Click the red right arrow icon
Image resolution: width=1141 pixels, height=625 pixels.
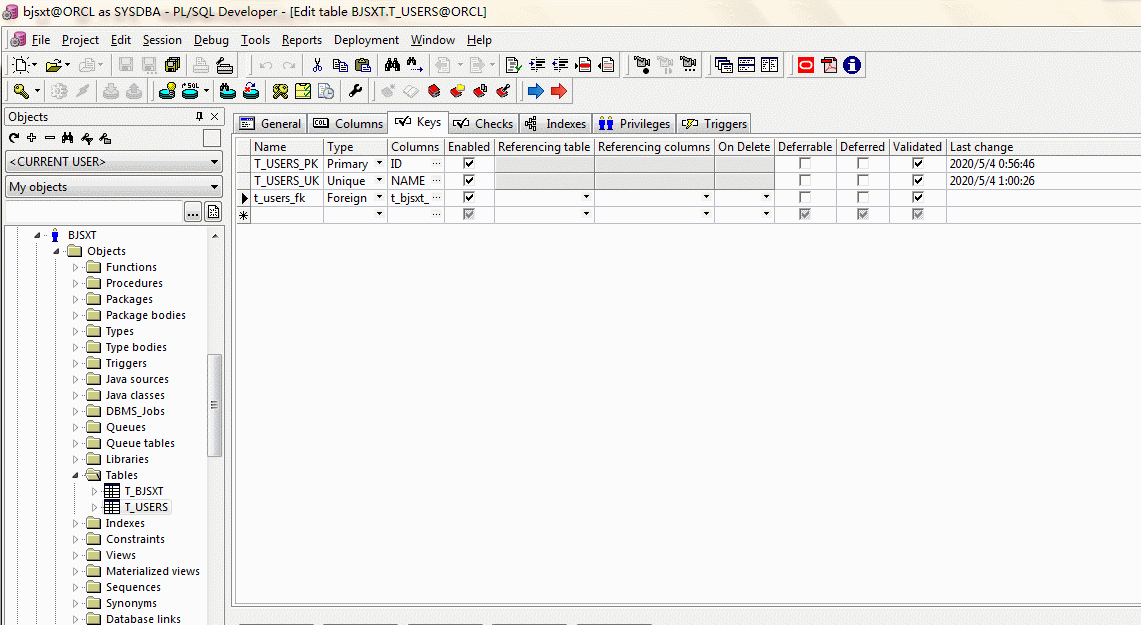559,91
